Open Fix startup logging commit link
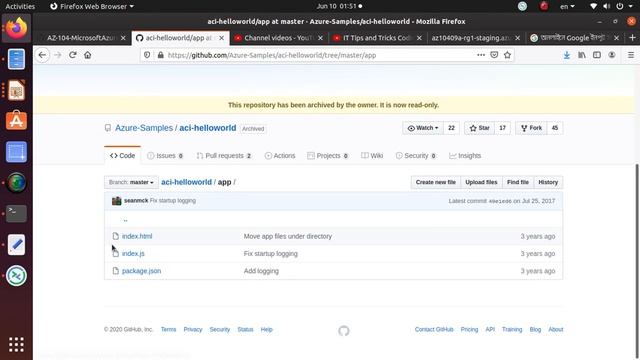Image resolution: width=640 pixels, height=360 pixels. point(173,201)
